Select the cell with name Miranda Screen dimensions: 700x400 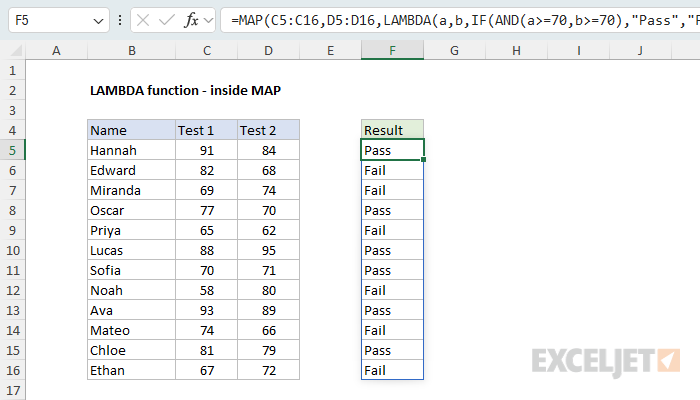click(x=131, y=191)
